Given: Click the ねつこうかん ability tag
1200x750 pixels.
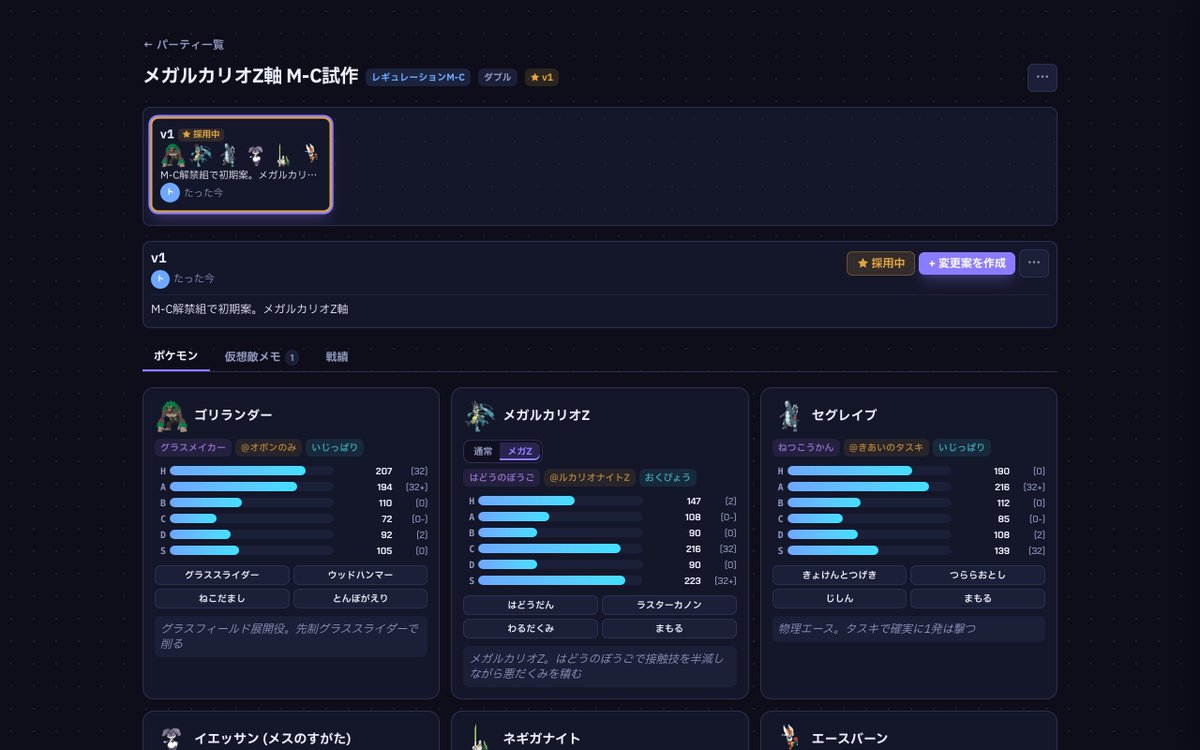Looking at the screenshot, I should coord(806,448).
